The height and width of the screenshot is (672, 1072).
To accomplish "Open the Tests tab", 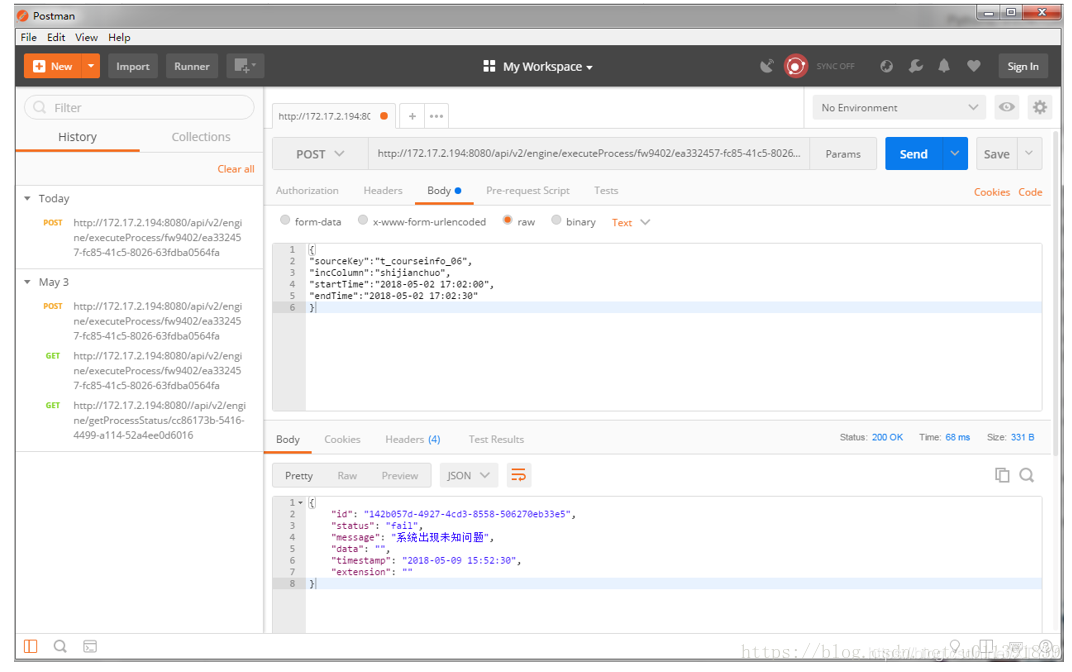I will 606,191.
